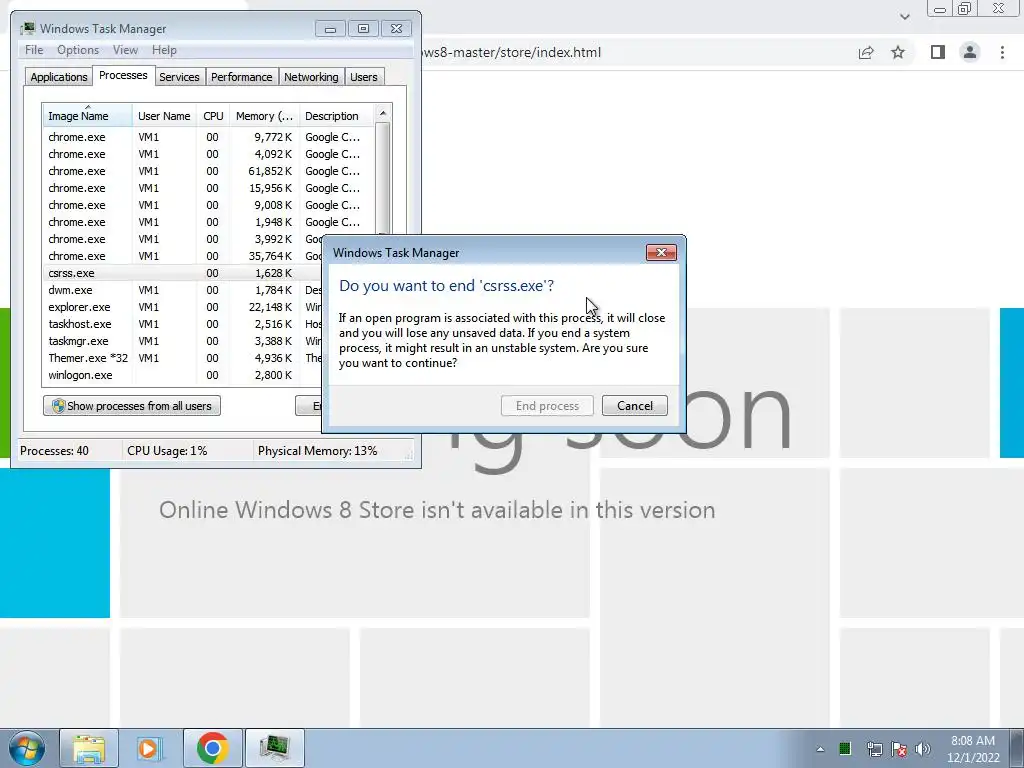Click the green Task Manager tray icon
Viewport: 1024px width, 768px height.
pyautogui.click(x=845, y=748)
